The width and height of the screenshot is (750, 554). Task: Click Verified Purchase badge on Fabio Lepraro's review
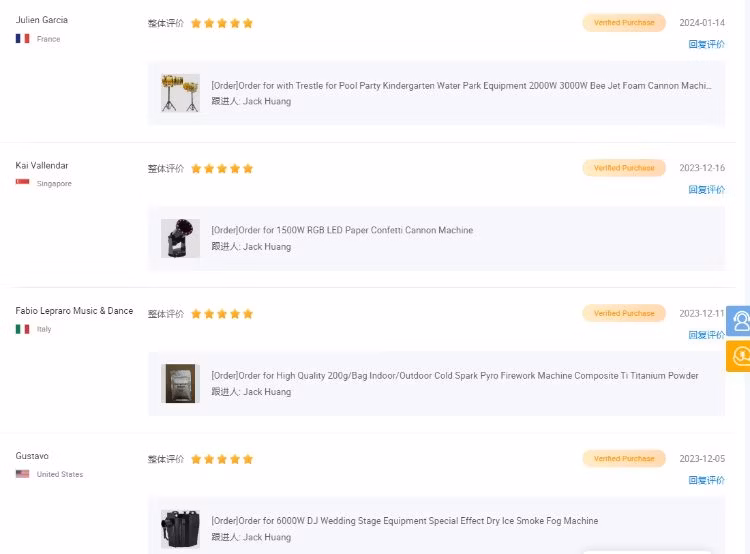pyautogui.click(x=624, y=313)
